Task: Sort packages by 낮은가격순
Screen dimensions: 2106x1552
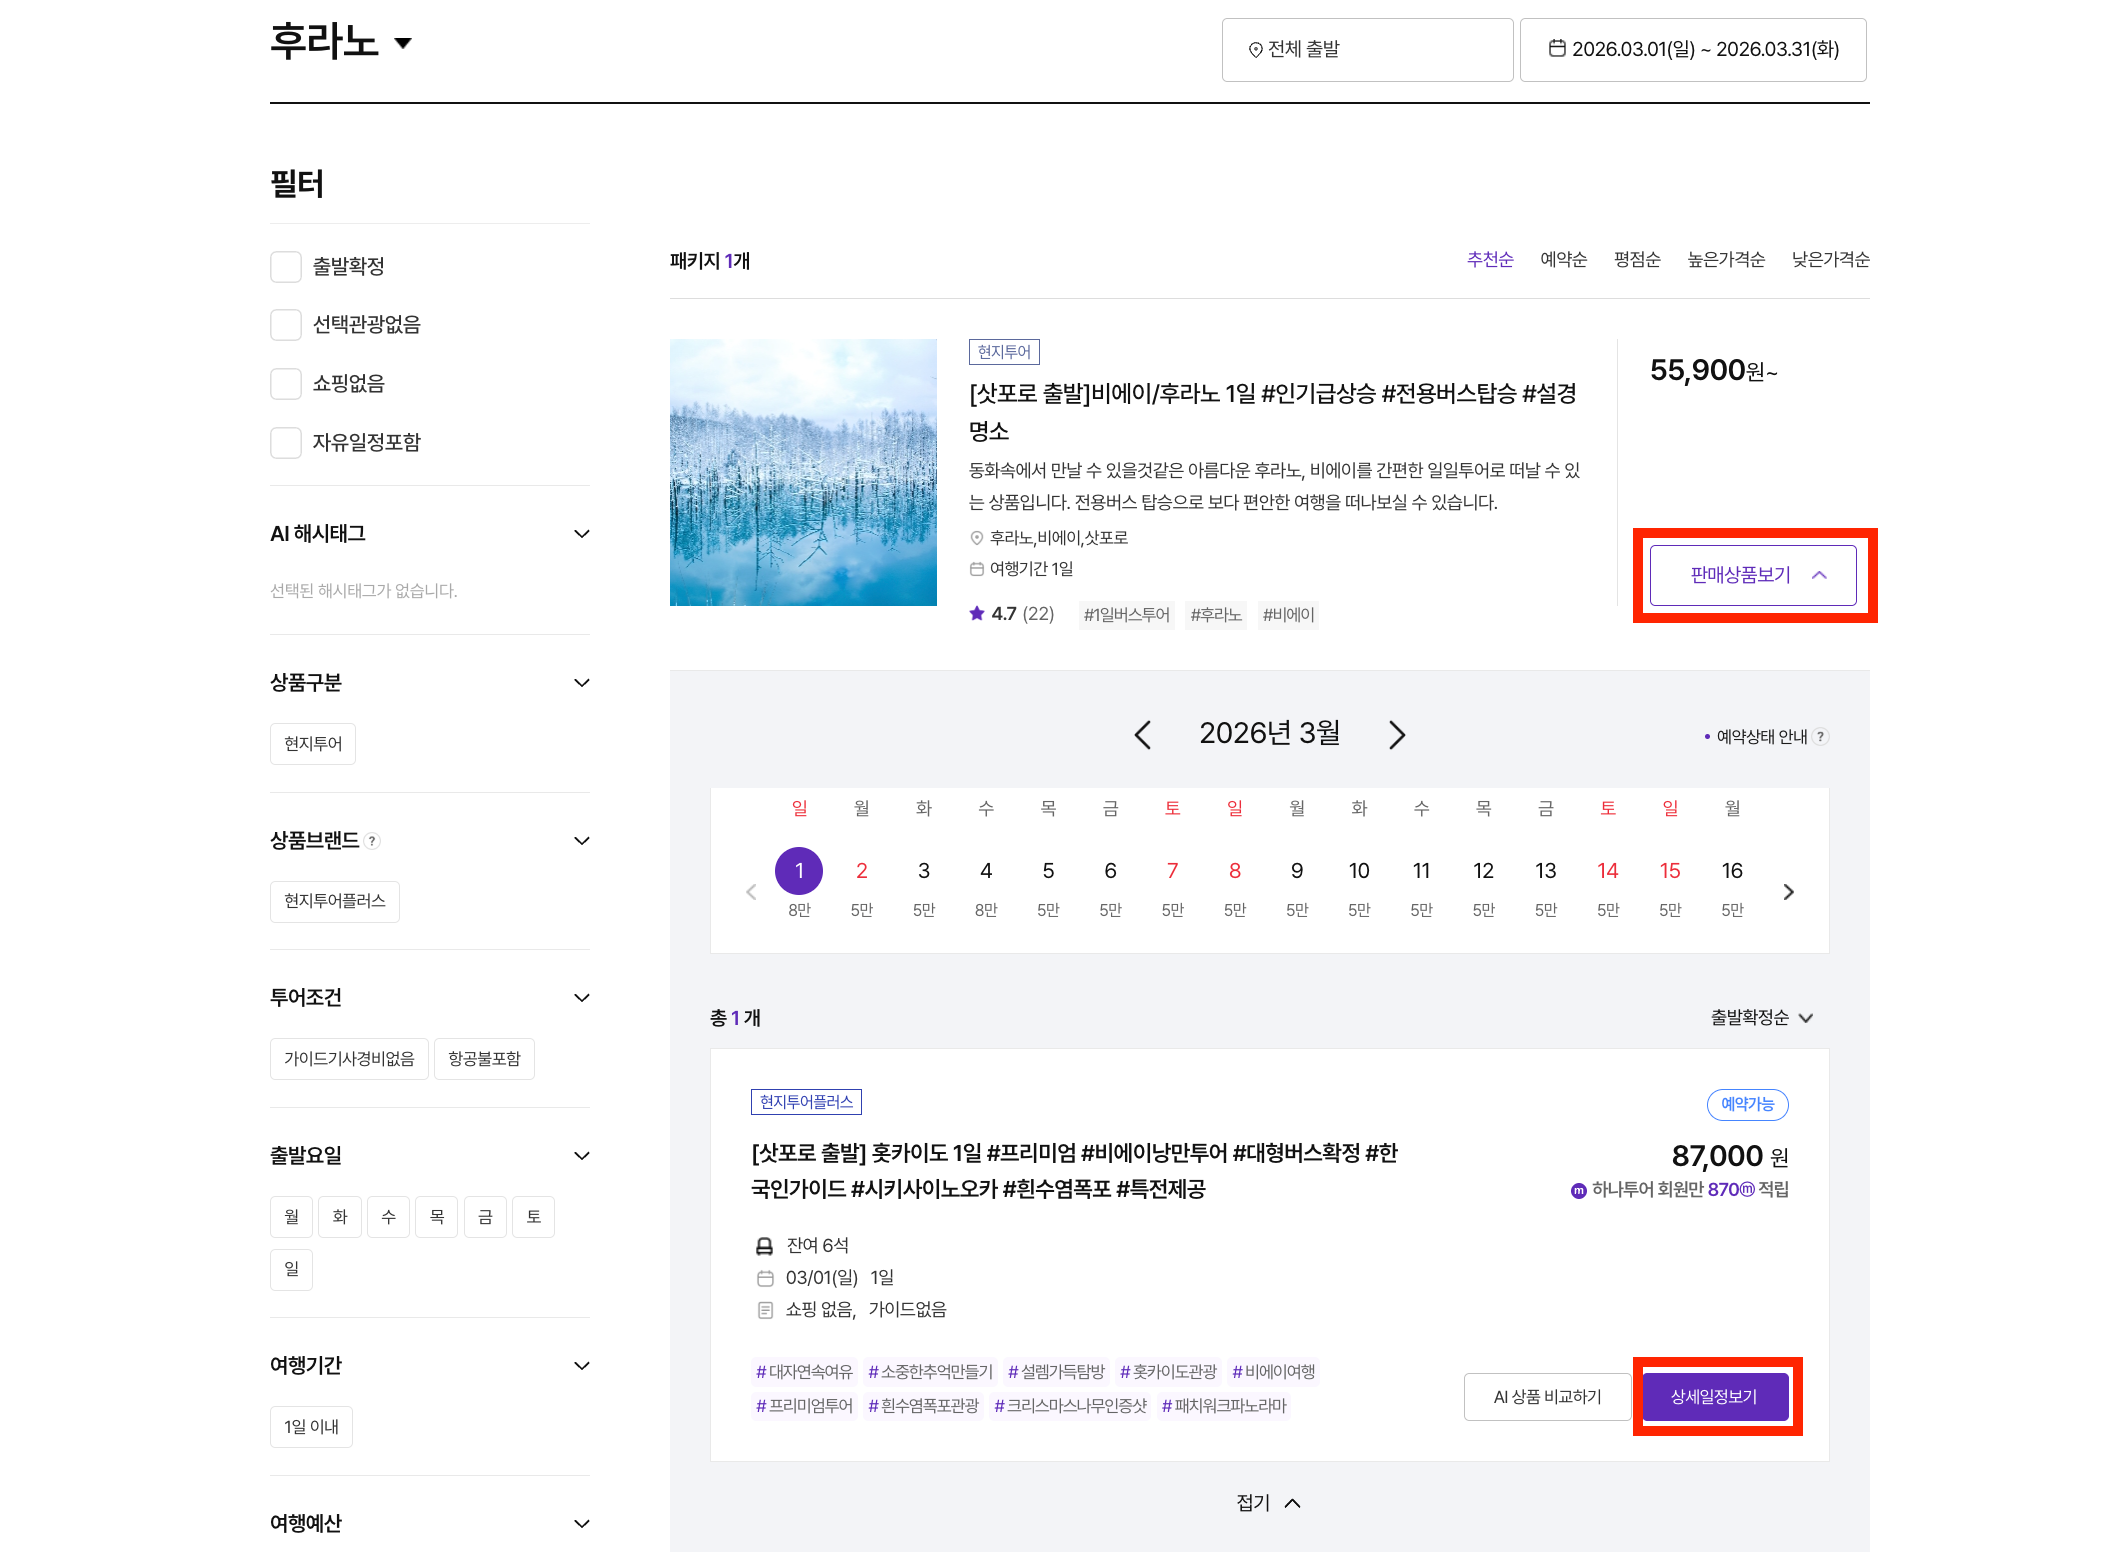Action: pyautogui.click(x=1830, y=260)
